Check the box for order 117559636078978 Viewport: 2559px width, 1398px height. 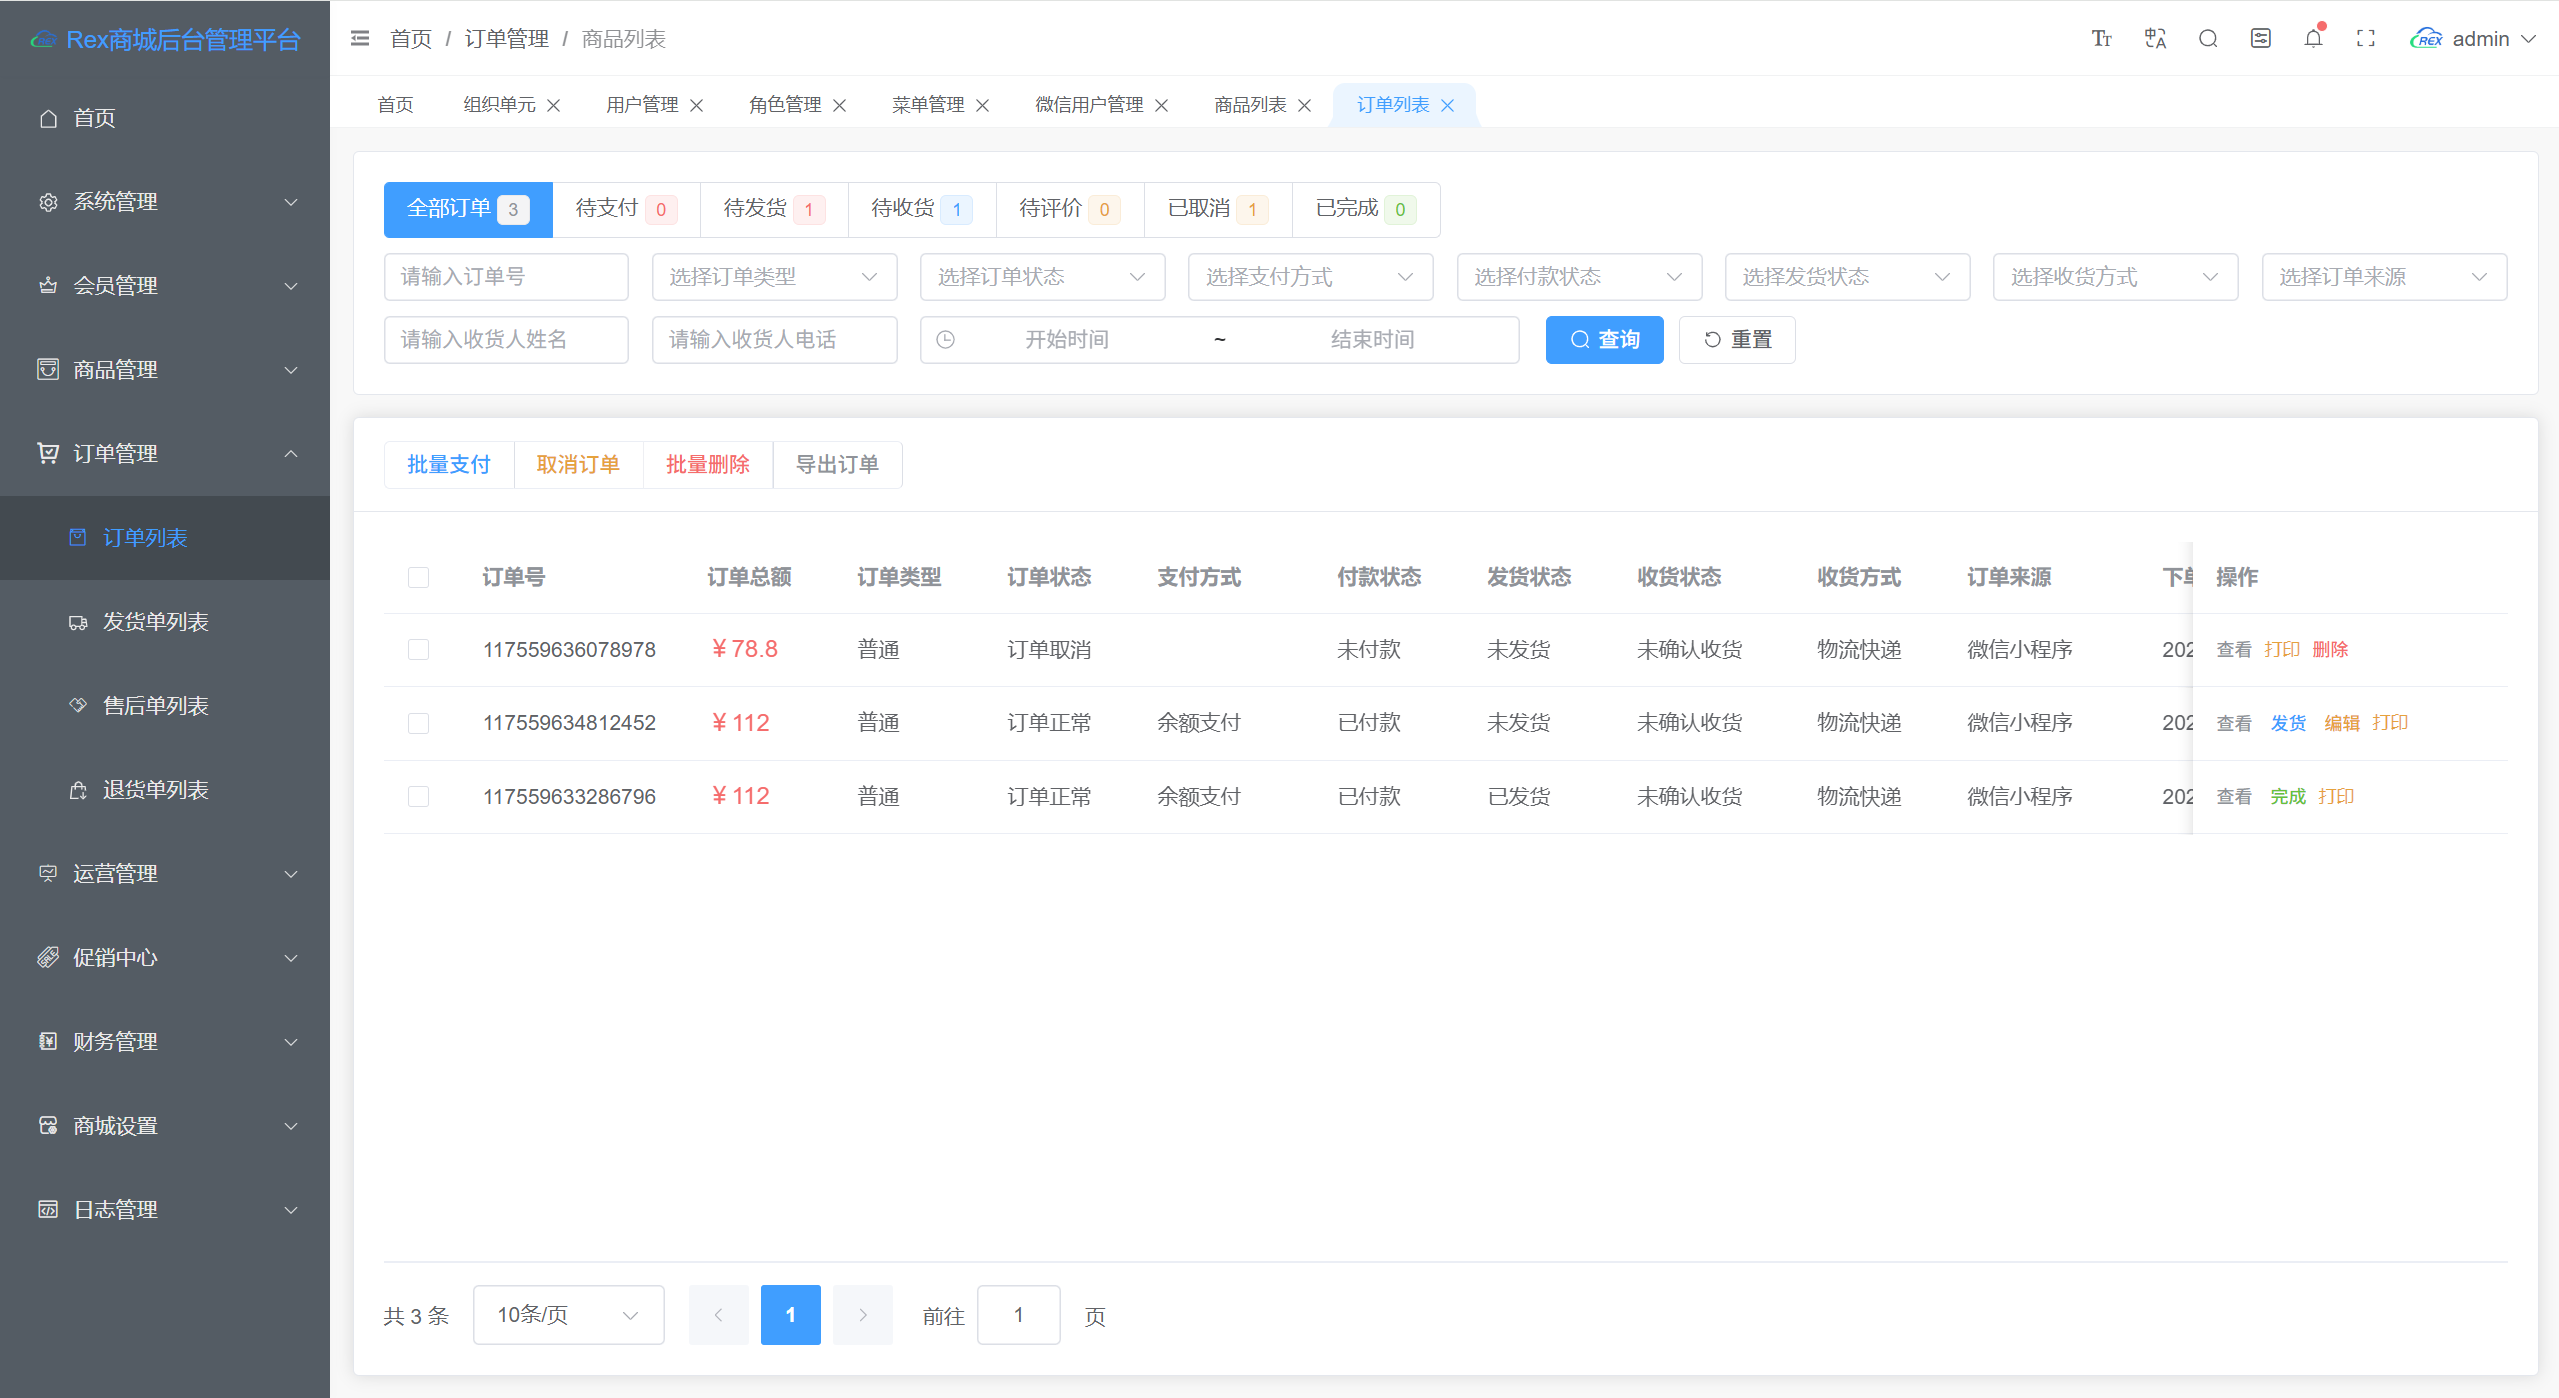point(418,650)
